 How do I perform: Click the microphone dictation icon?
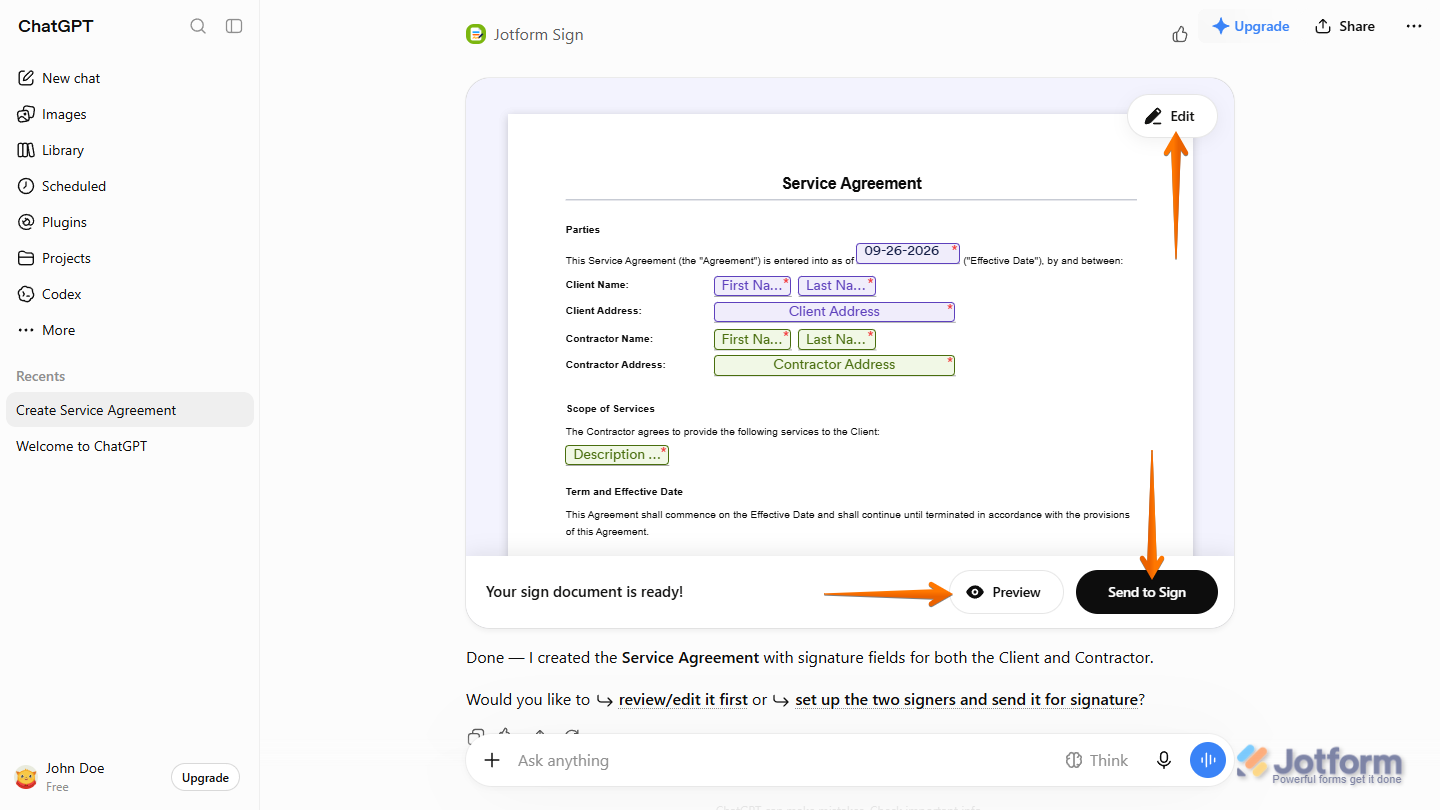(1164, 760)
